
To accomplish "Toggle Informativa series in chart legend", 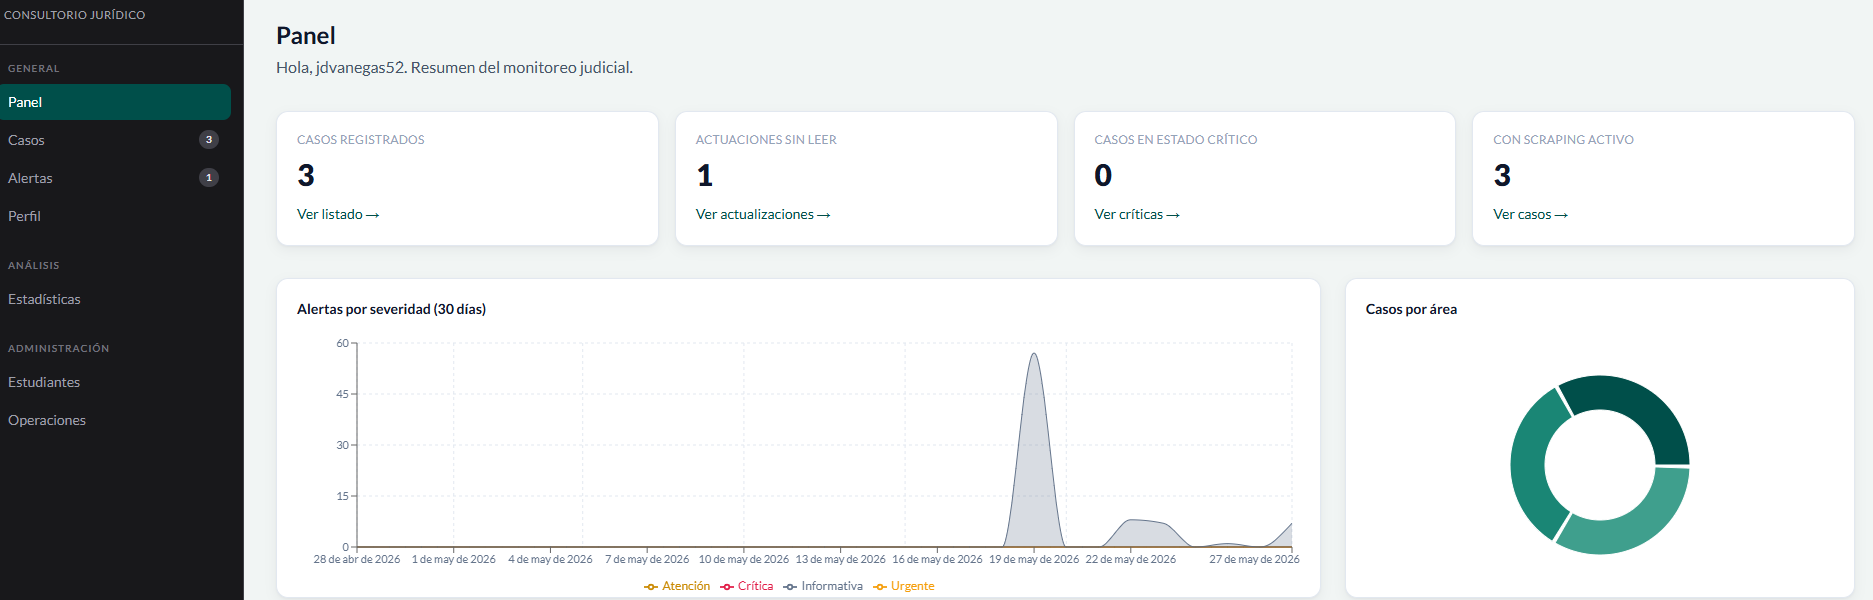I will [823, 586].
